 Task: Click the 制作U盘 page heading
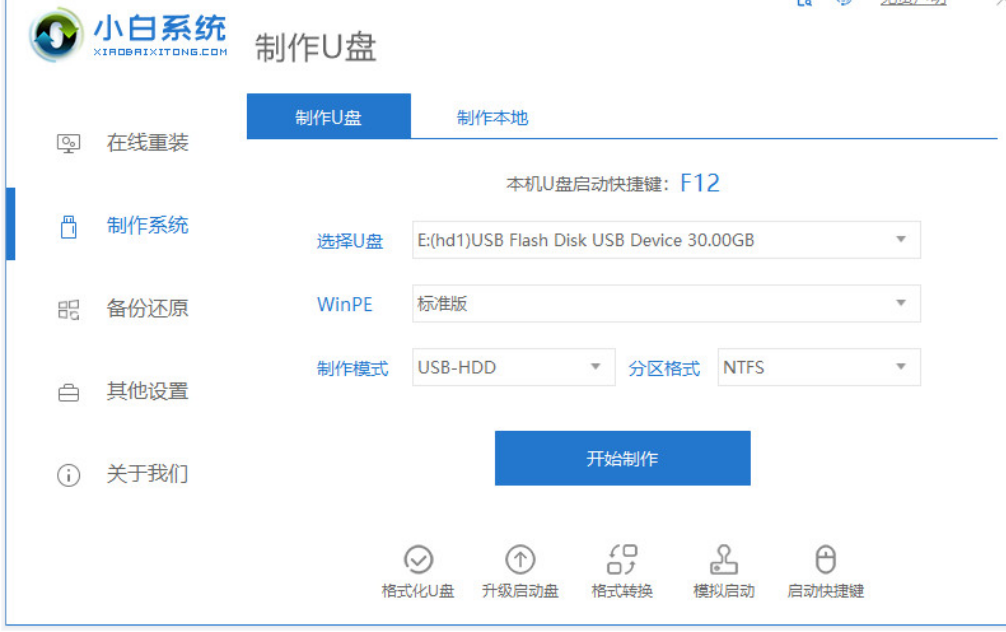pos(315,48)
